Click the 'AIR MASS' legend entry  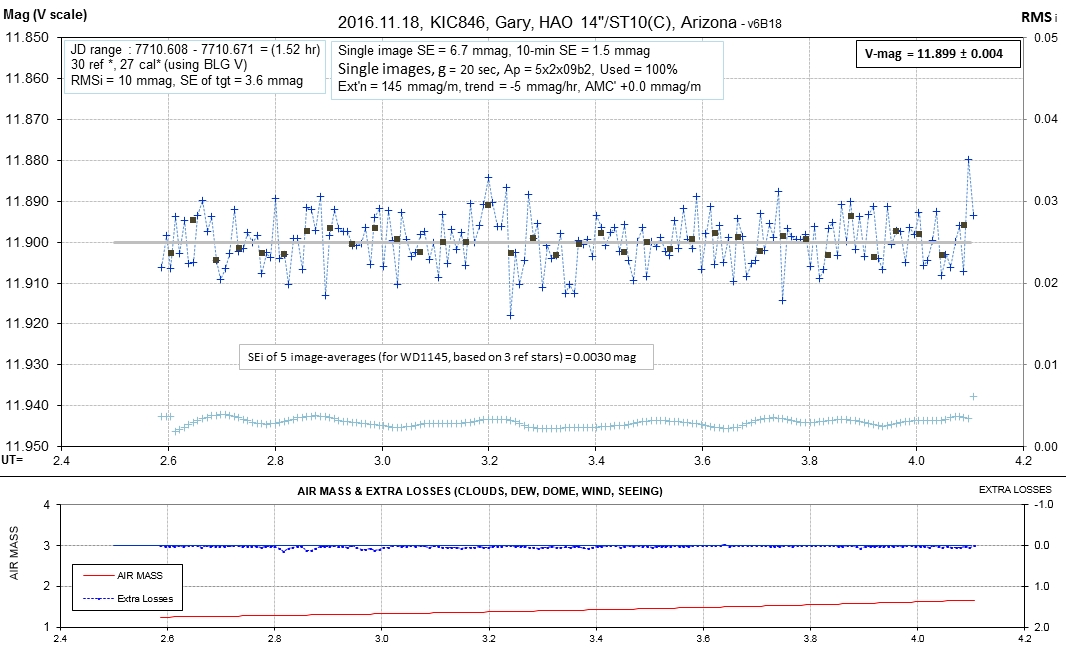tap(140, 576)
